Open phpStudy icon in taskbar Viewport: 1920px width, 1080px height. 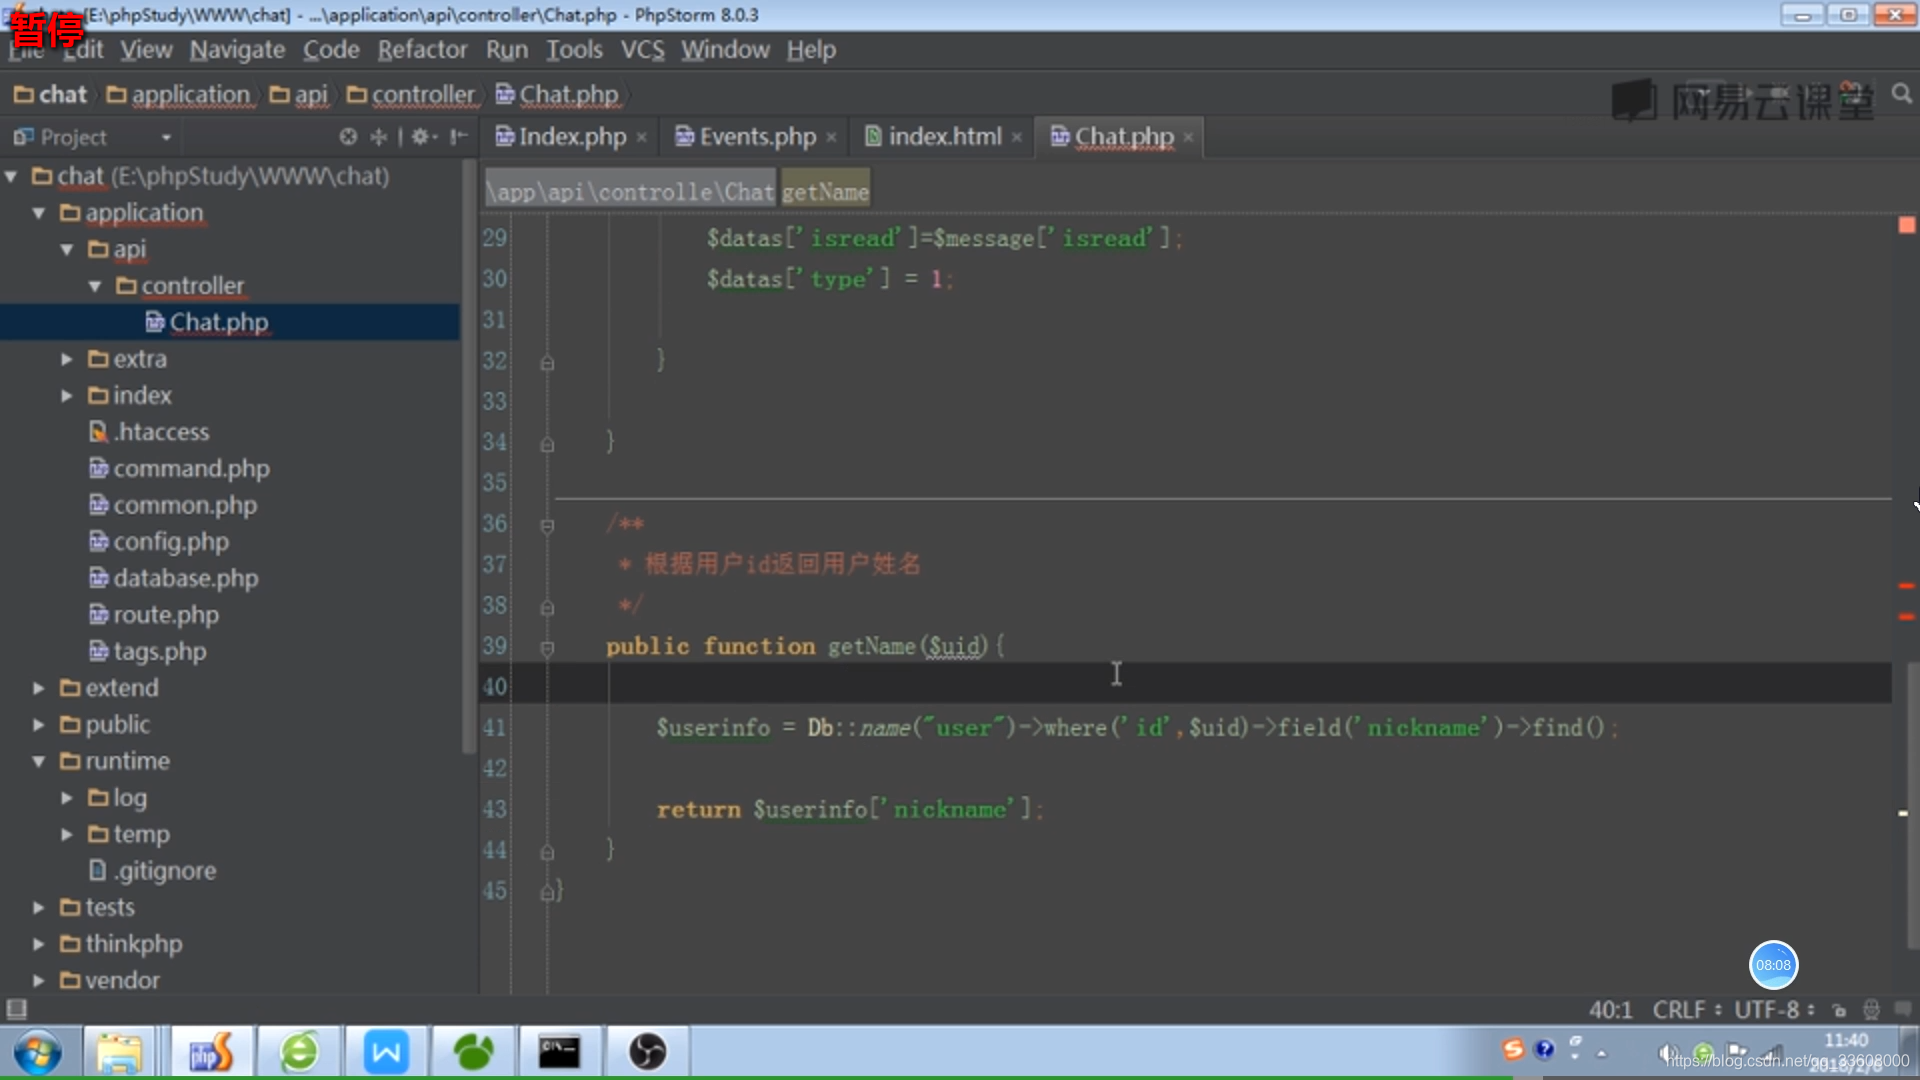211,1052
